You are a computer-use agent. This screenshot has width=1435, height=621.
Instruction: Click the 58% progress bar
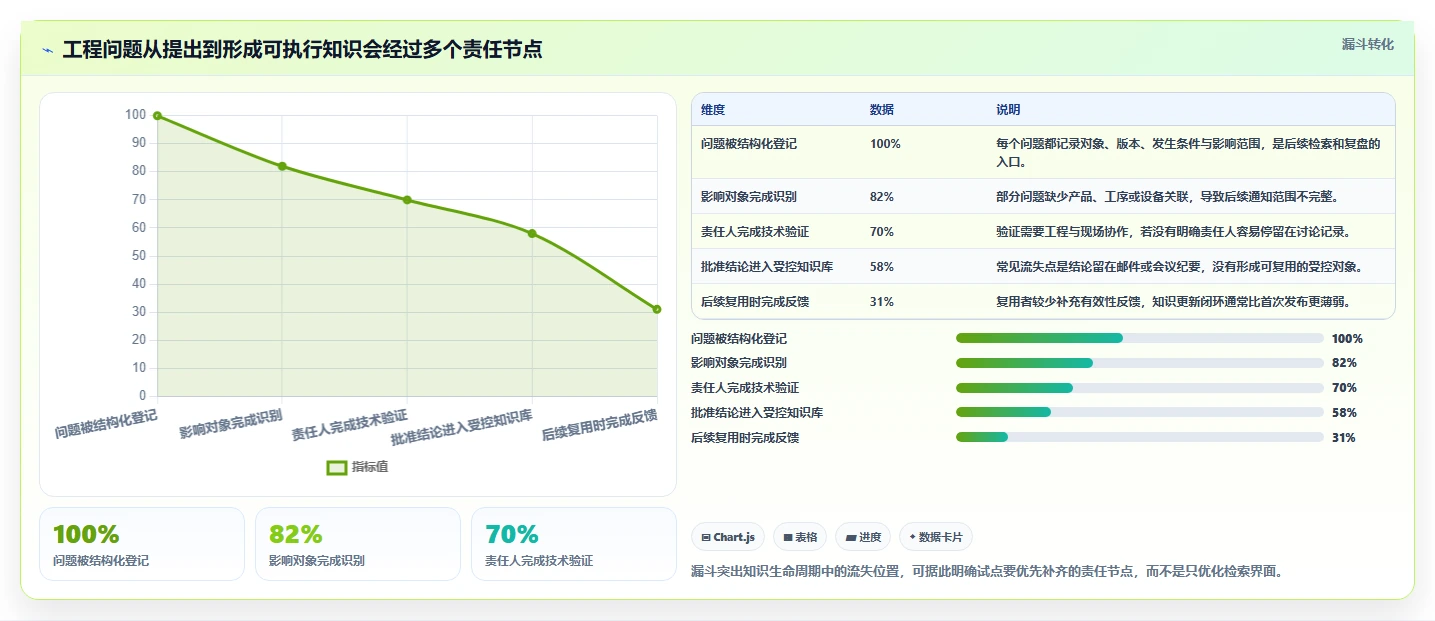(x=1140, y=412)
